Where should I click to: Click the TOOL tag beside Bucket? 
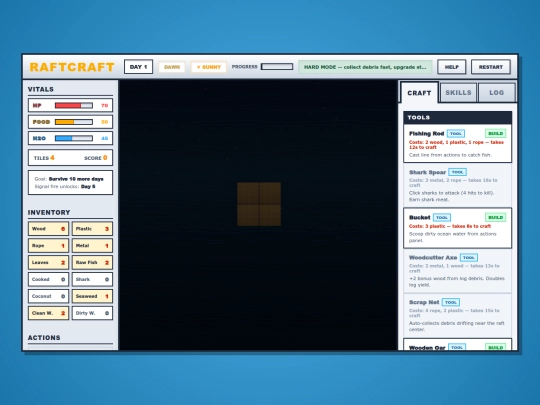click(x=442, y=217)
